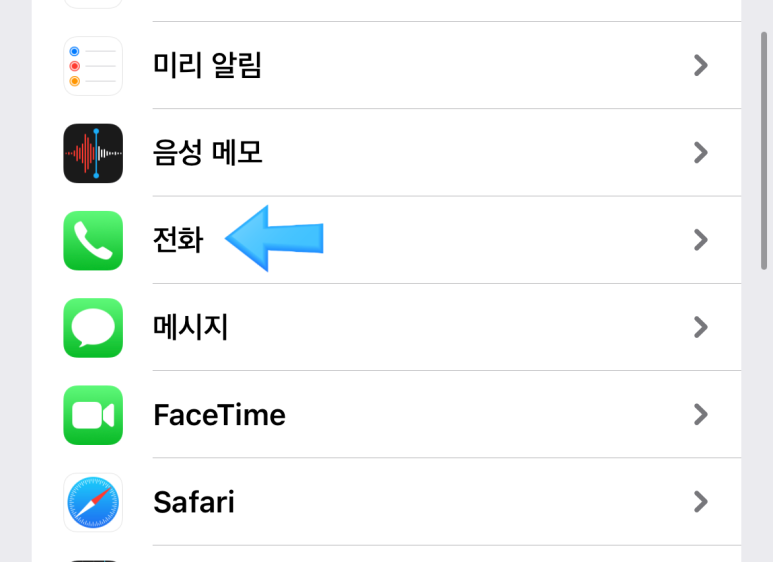The width and height of the screenshot is (773, 562).
Task: Expand 메시지 using its chevron
Action: 701,327
